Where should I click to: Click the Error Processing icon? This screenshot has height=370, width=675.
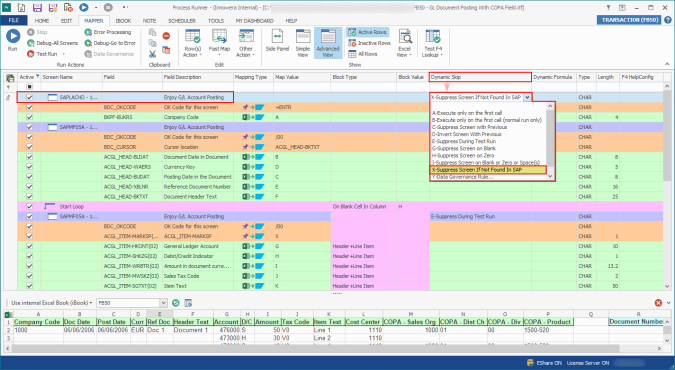click(88, 32)
